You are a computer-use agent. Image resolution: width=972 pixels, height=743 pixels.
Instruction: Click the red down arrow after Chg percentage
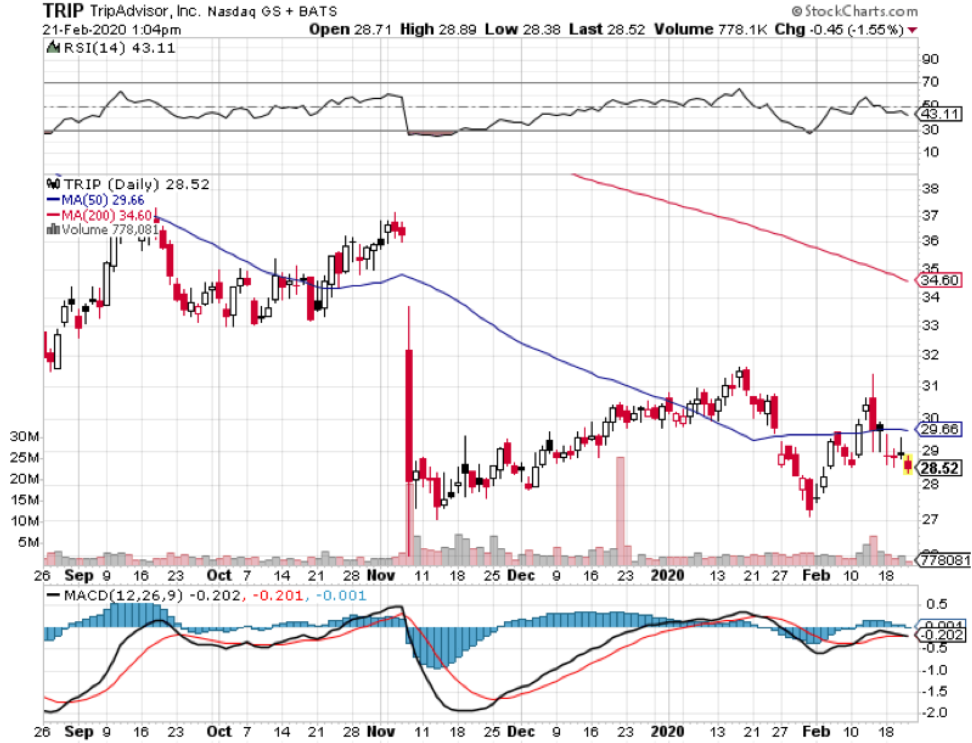click(x=912, y=30)
